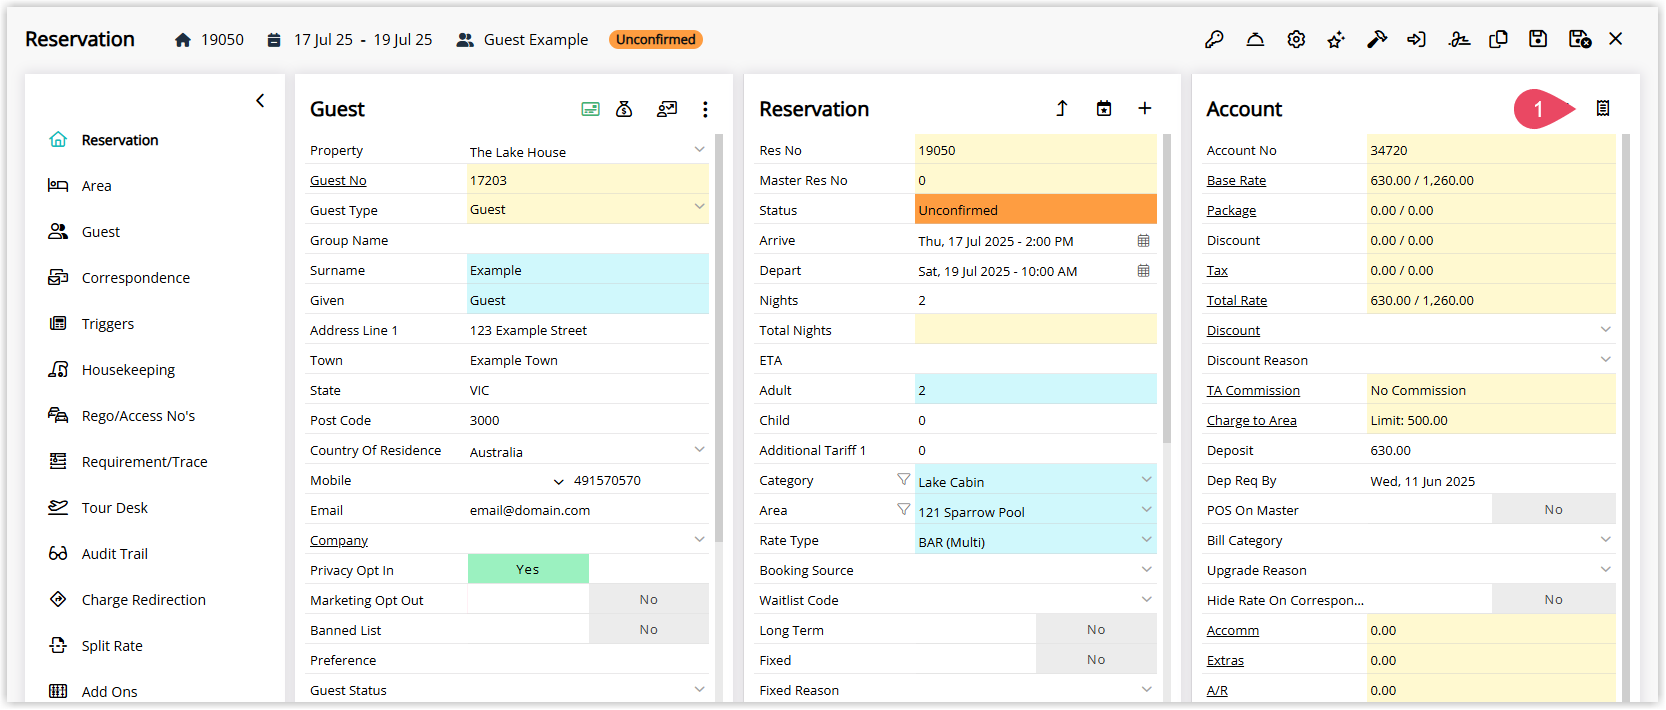Click the orange Unconfirmed Status field

click(1036, 210)
